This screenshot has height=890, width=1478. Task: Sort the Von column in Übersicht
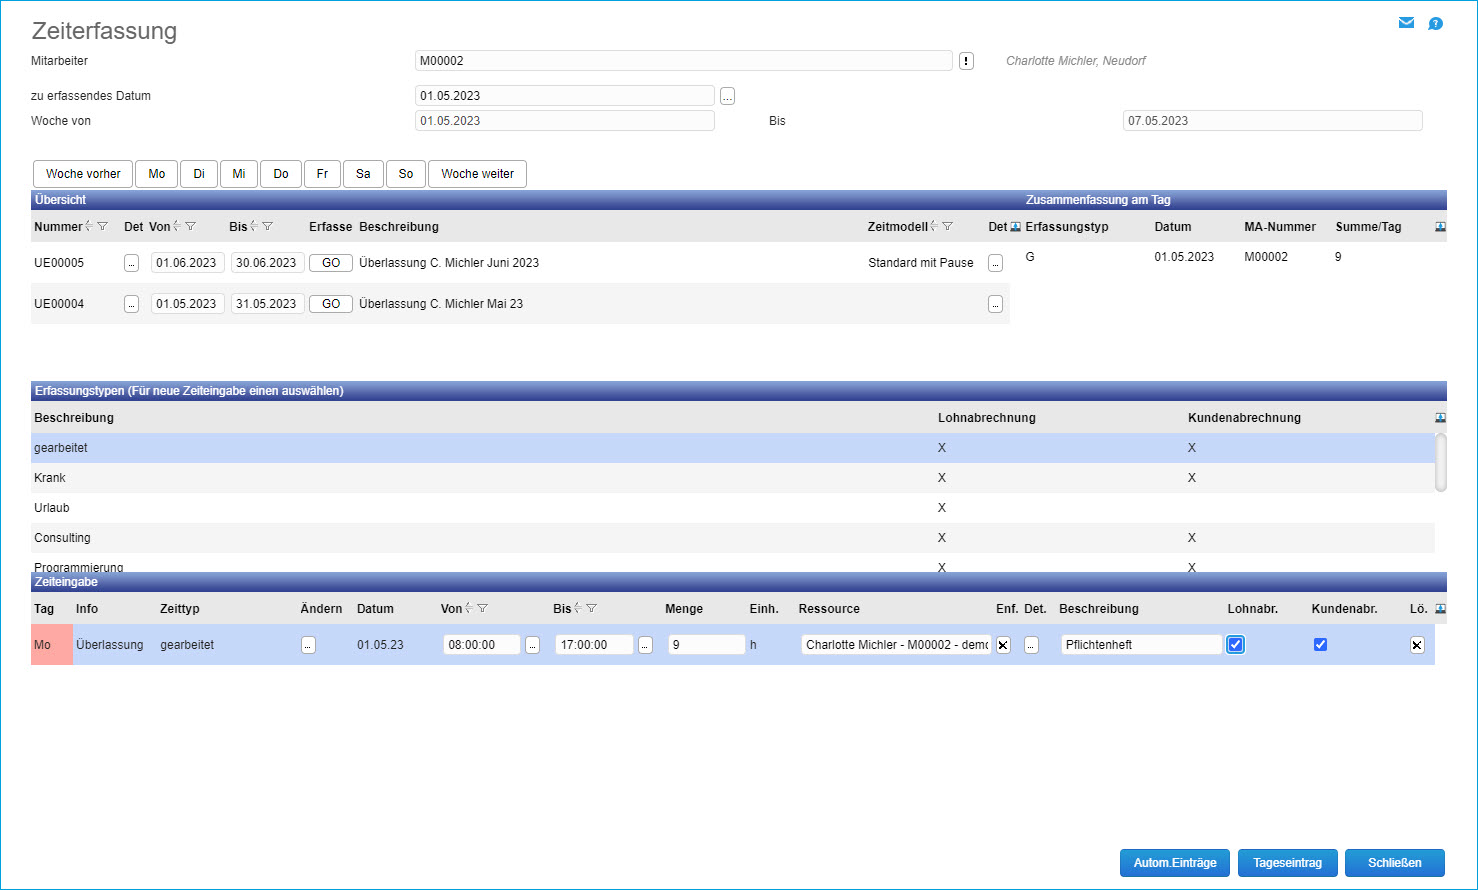(x=177, y=227)
